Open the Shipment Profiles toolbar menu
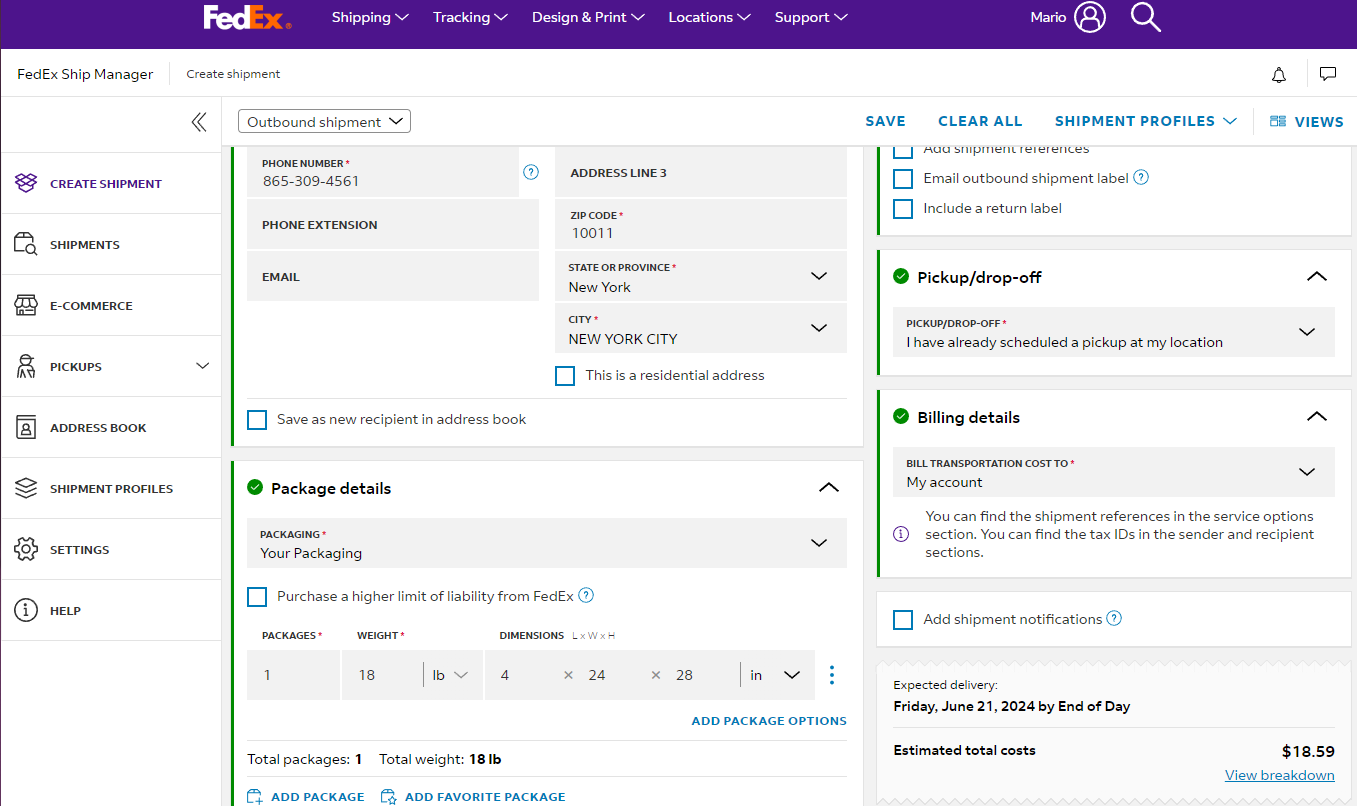The image size is (1357, 806). [1147, 121]
